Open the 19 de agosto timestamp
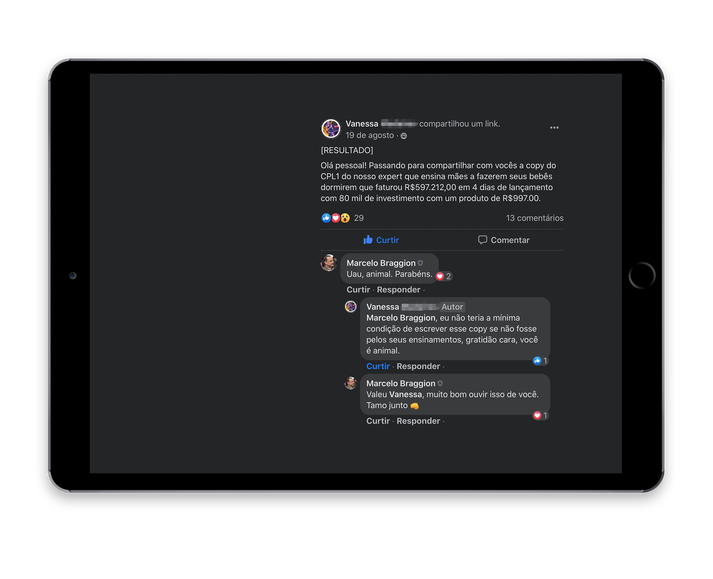Viewport: 713px width, 579px height. tap(369, 135)
